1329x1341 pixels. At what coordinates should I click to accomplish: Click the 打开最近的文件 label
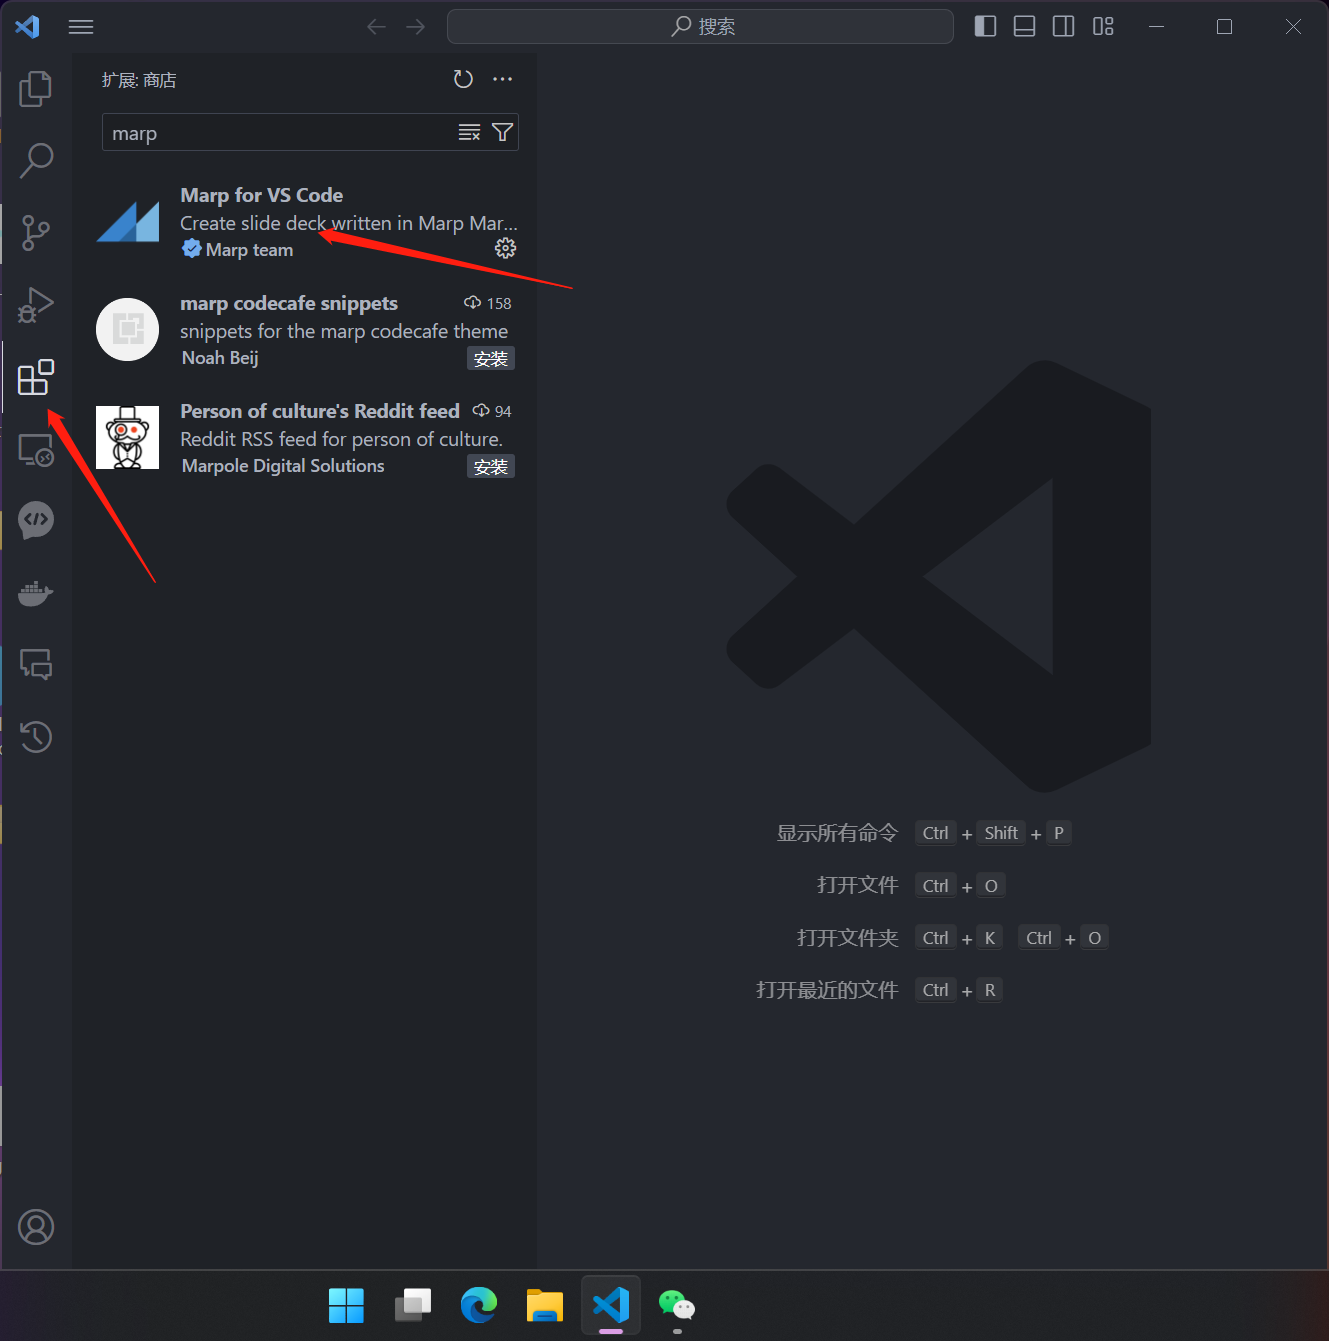click(x=827, y=990)
